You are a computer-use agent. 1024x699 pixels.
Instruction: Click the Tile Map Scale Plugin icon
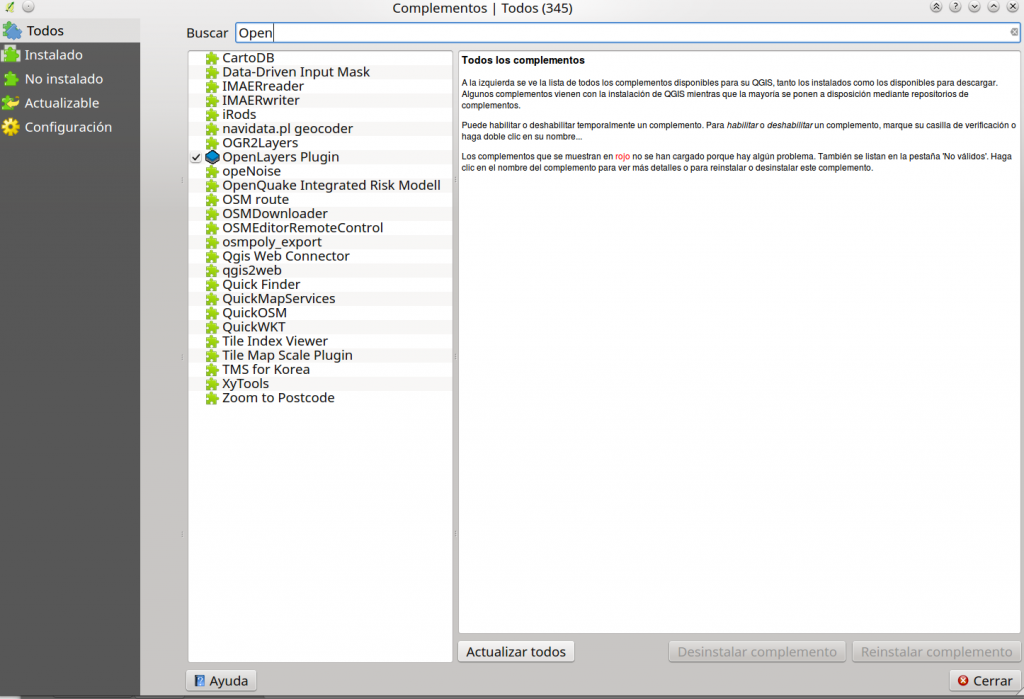[x=212, y=355]
